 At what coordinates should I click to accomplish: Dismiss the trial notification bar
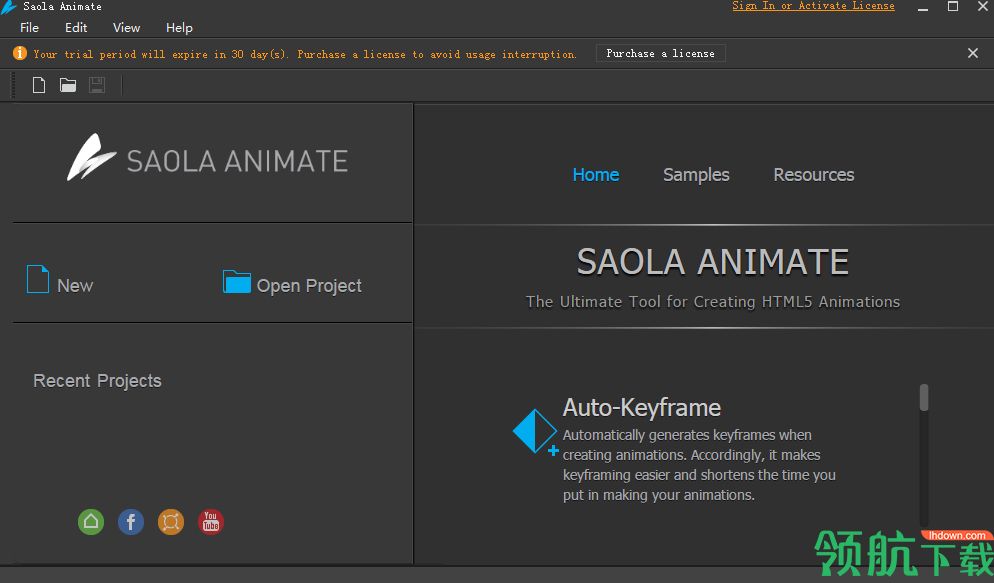[x=973, y=53]
